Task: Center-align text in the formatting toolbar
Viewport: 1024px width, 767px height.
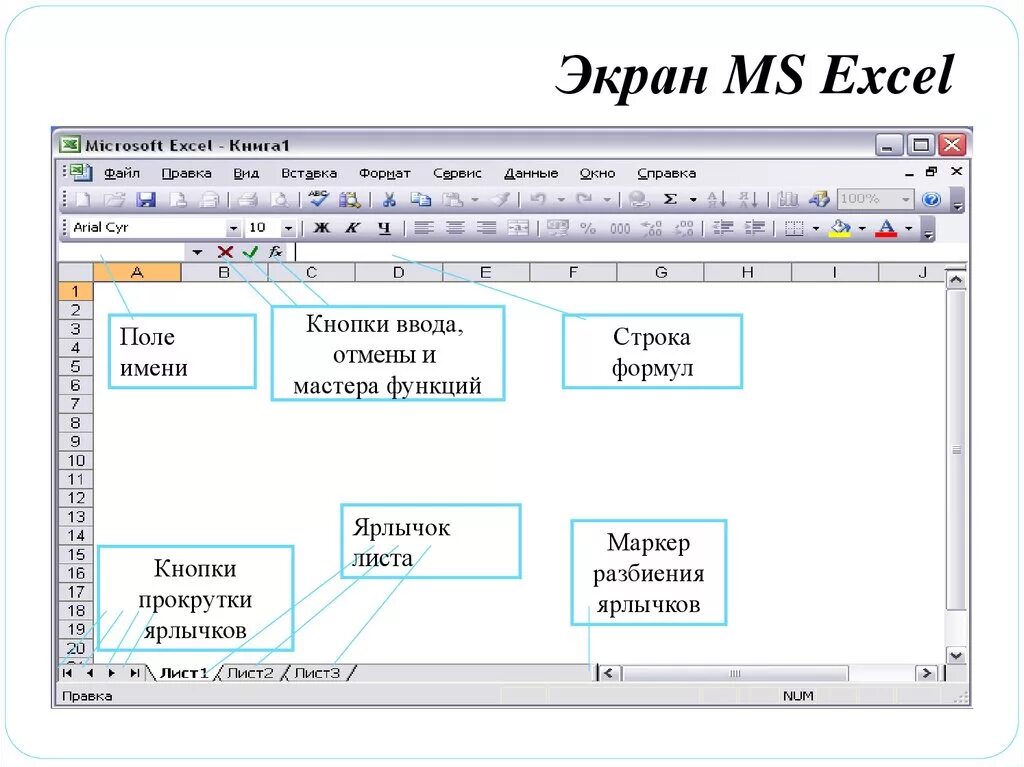Action: (x=455, y=228)
